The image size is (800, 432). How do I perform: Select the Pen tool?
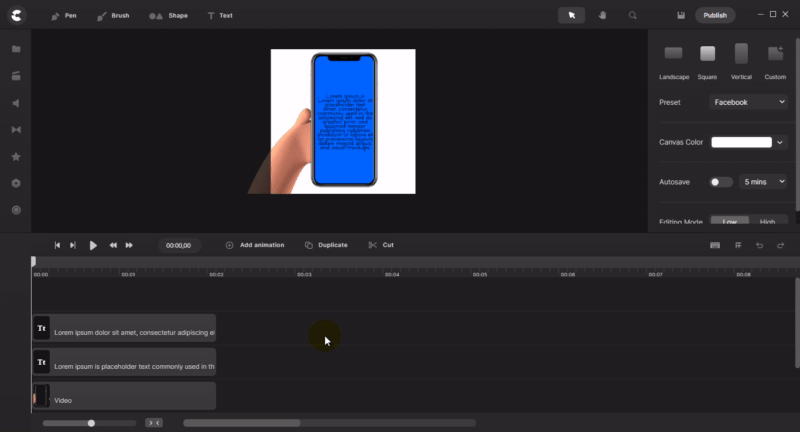coord(64,16)
